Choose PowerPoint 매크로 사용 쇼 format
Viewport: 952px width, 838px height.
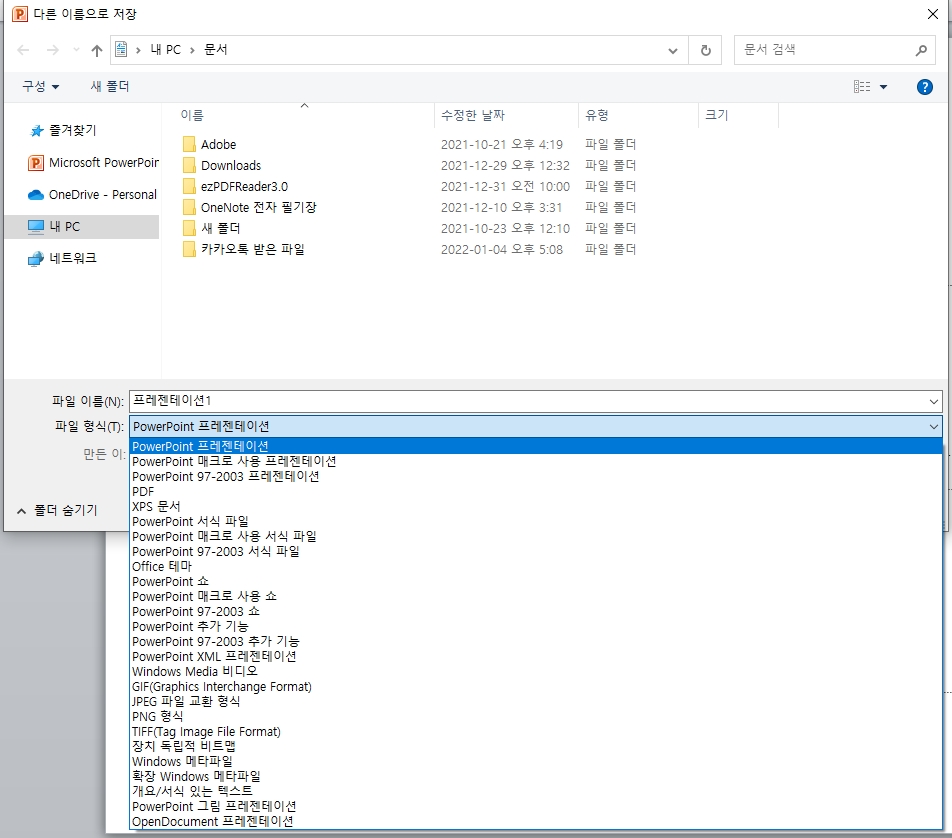(x=536, y=596)
